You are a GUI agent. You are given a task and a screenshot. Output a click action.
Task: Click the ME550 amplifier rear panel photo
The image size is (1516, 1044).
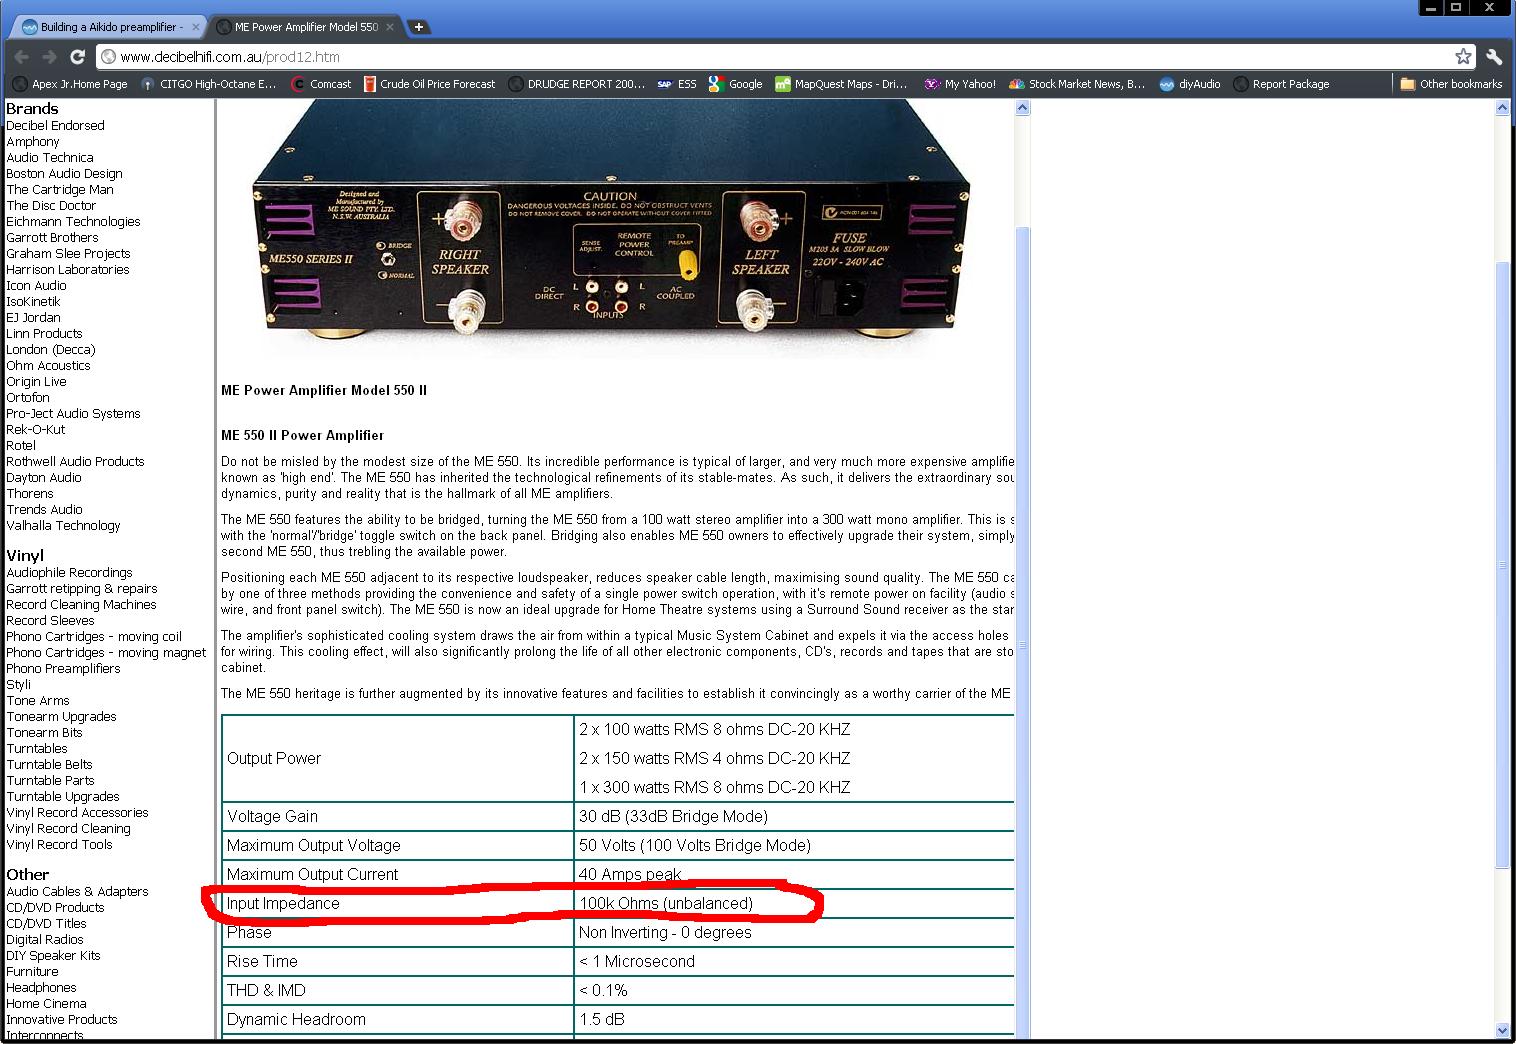pyautogui.click(x=610, y=228)
